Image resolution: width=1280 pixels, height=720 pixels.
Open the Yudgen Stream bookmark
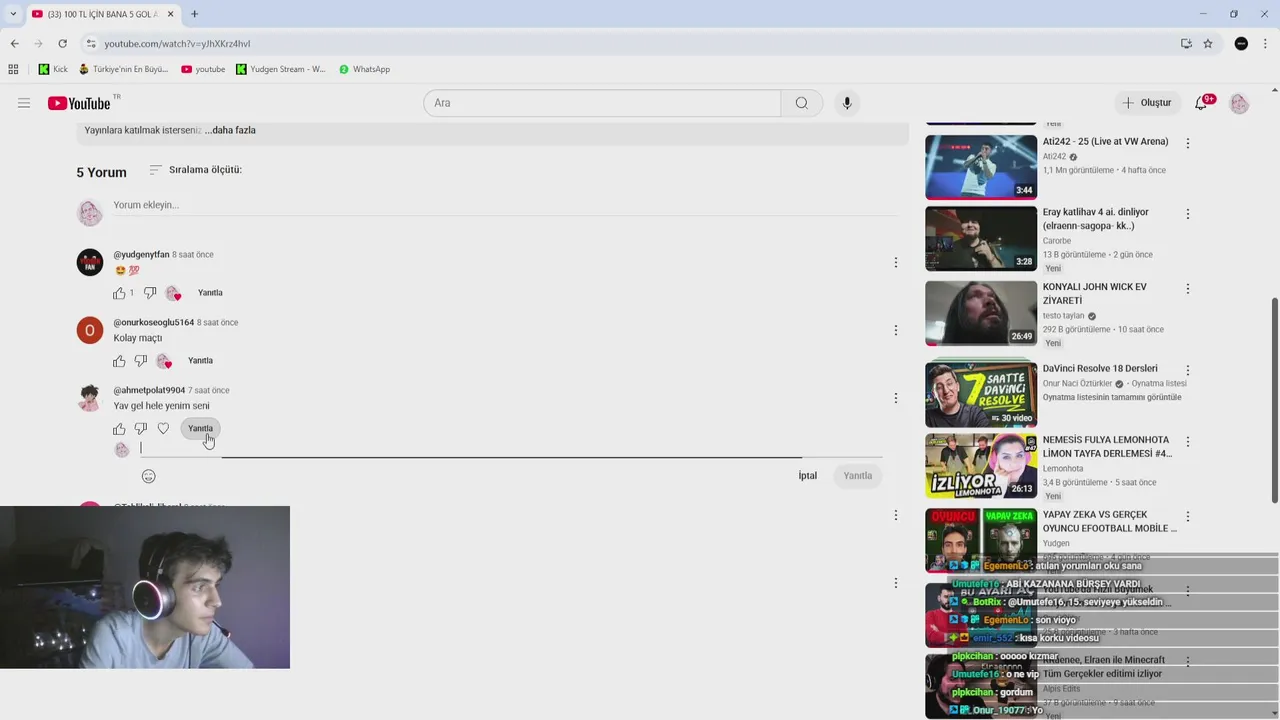[x=281, y=69]
